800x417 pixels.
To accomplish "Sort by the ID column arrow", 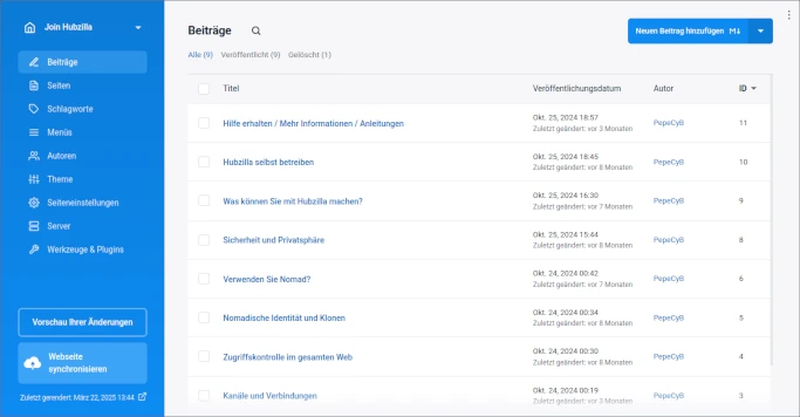I will tap(754, 88).
